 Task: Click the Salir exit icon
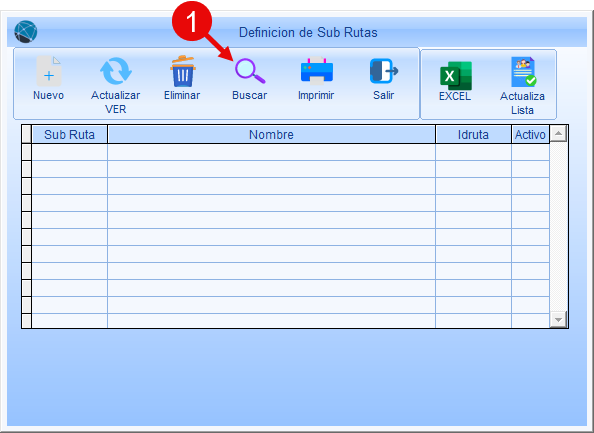pos(383,71)
